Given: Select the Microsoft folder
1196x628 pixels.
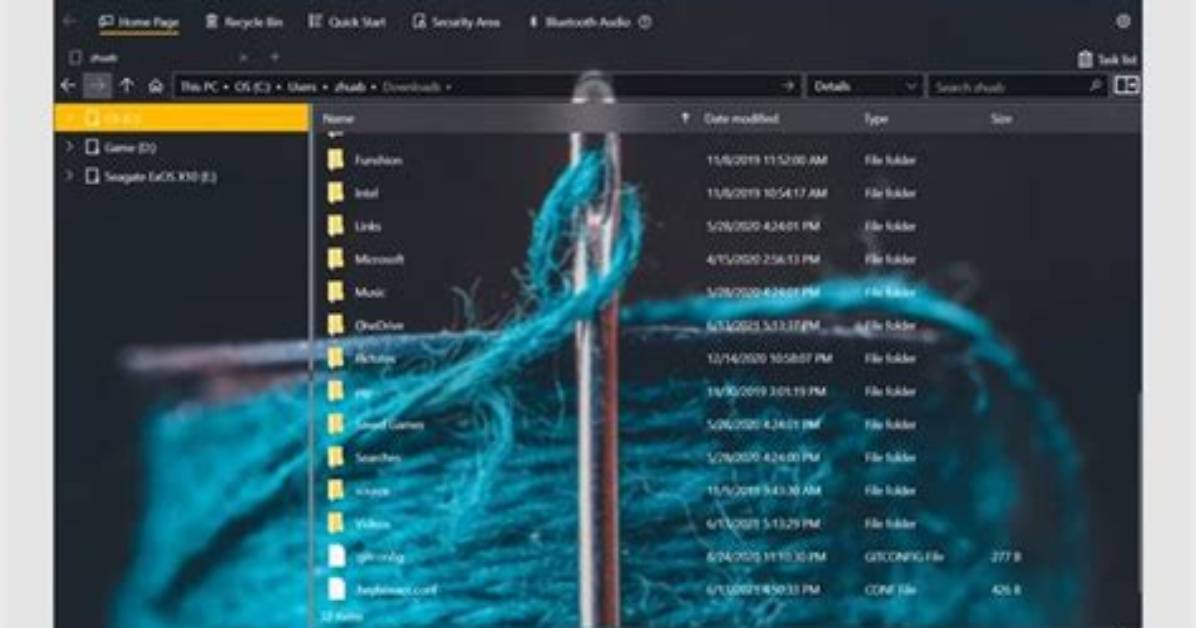Looking at the screenshot, I should click(379, 259).
